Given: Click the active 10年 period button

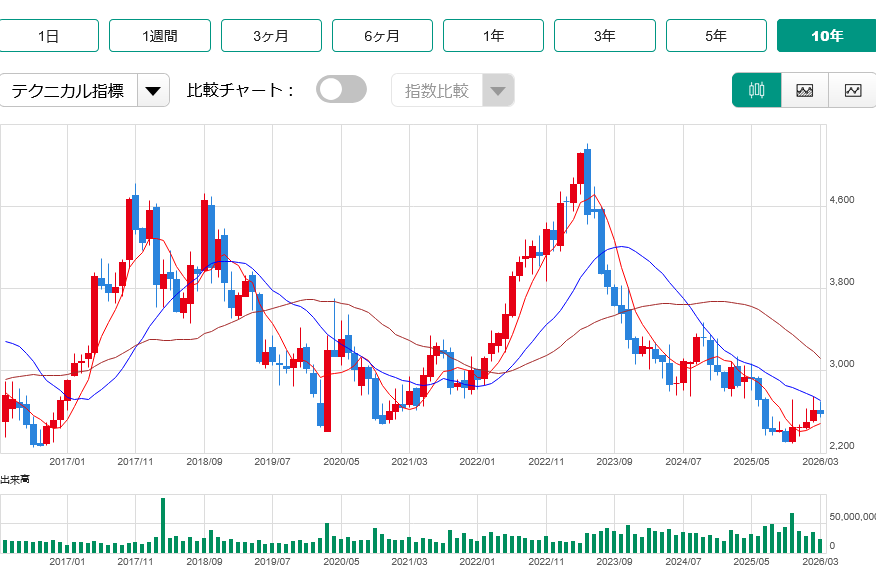Looking at the screenshot, I should 826,36.
